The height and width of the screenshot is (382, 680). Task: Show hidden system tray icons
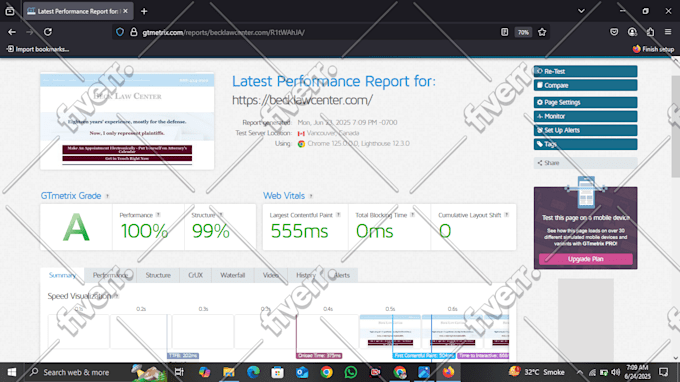click(x=579, y=372)
